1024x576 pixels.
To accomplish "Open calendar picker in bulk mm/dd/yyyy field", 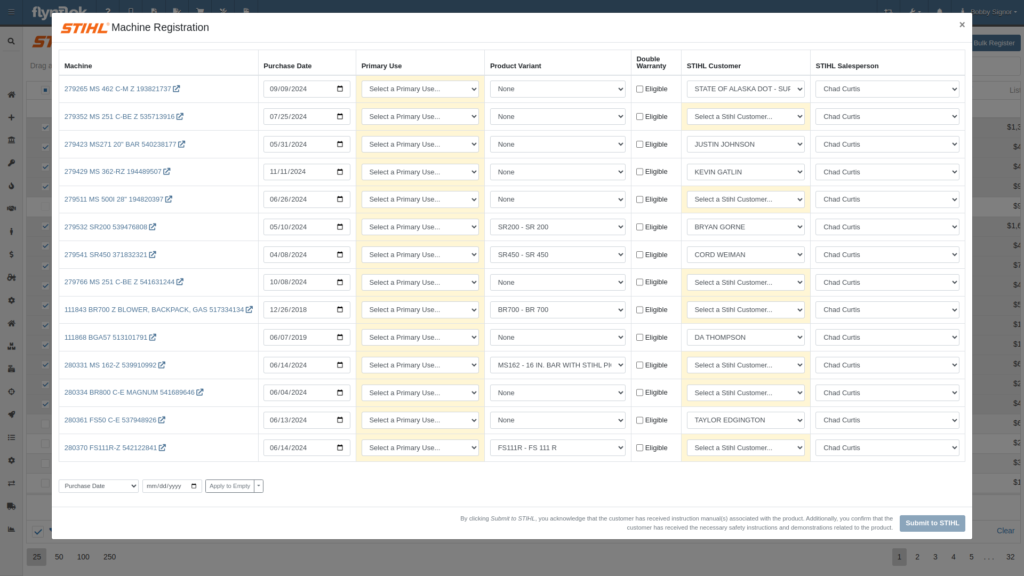I will 193,486.
